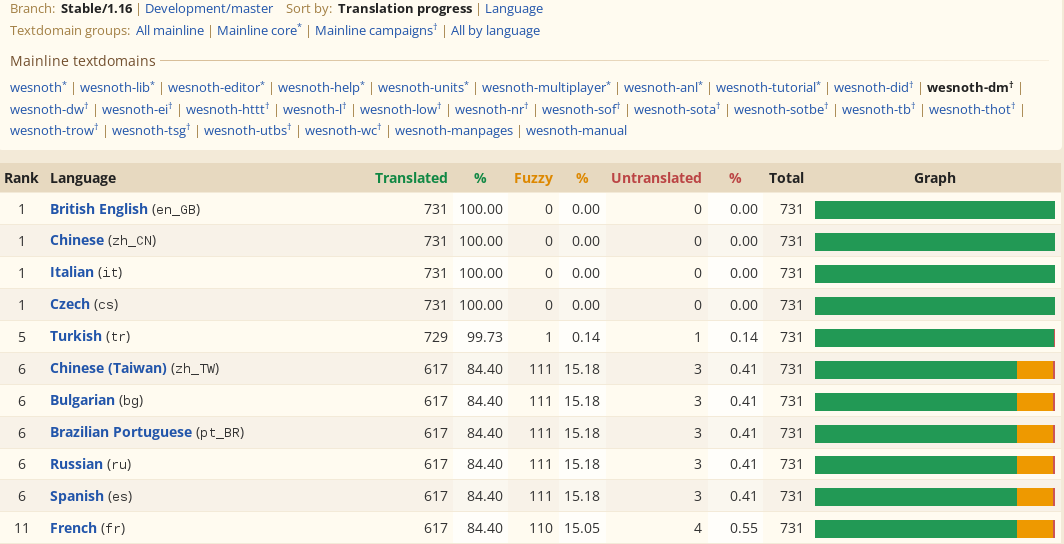Image resolution: width=1064 pixels, height=544 pixels.
Task: Click the Language column header
Action: (x=83, y=178)
